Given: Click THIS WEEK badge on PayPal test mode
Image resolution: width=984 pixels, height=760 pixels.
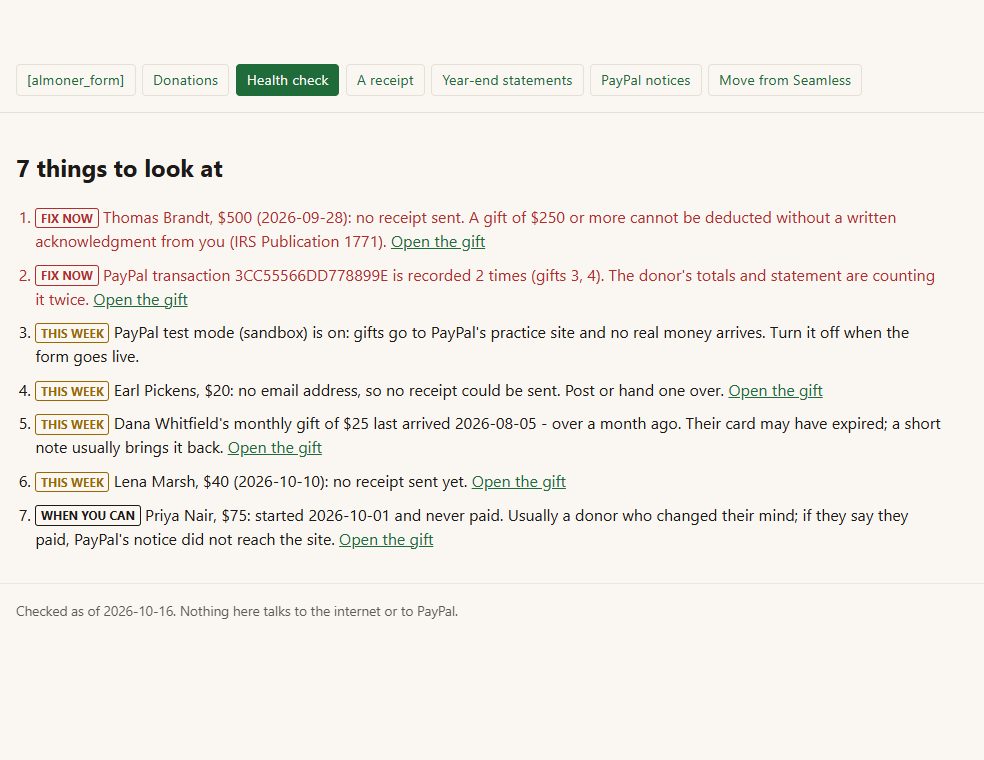Looking at the screenshot, I should (x=72, y=333).
